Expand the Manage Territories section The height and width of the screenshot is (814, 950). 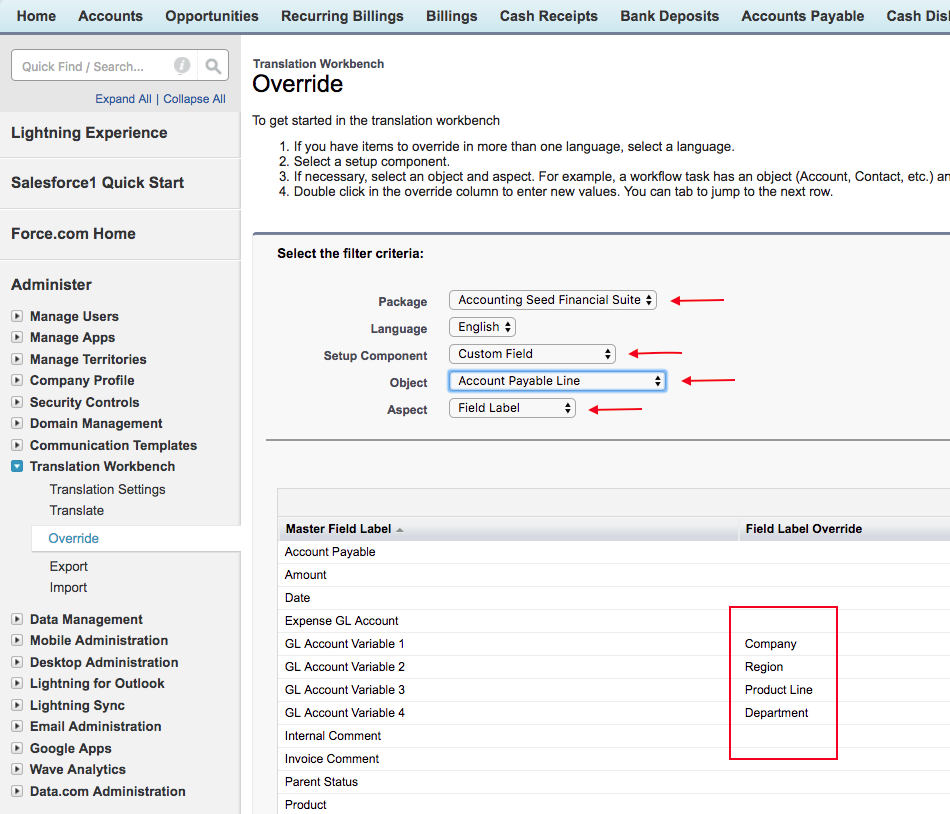(17, 359)
